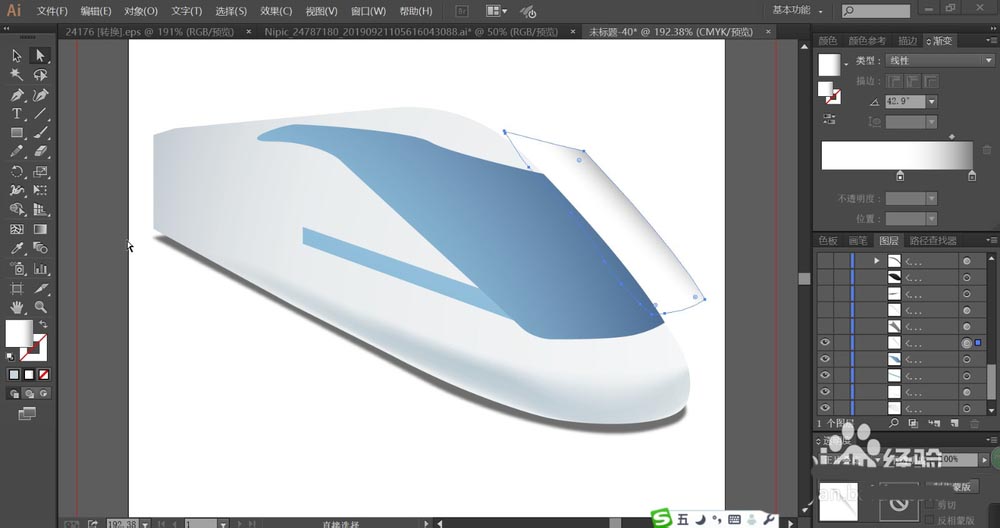Select the Column Graph tool
Viewport: 1000px width, 528px height.
pyautogui.click(x=40, y=268)
